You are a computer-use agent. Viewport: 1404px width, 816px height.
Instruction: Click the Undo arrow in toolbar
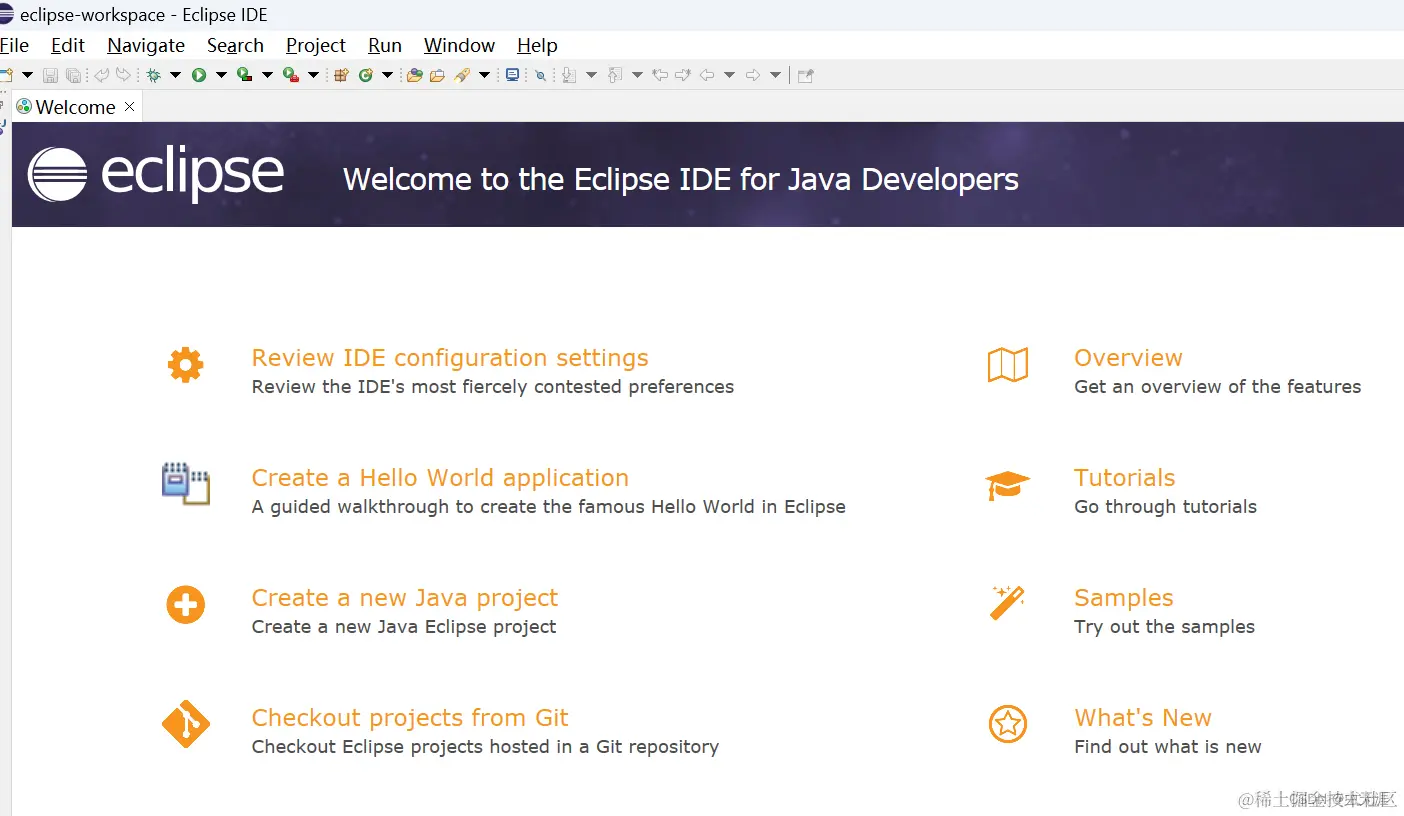101,75
